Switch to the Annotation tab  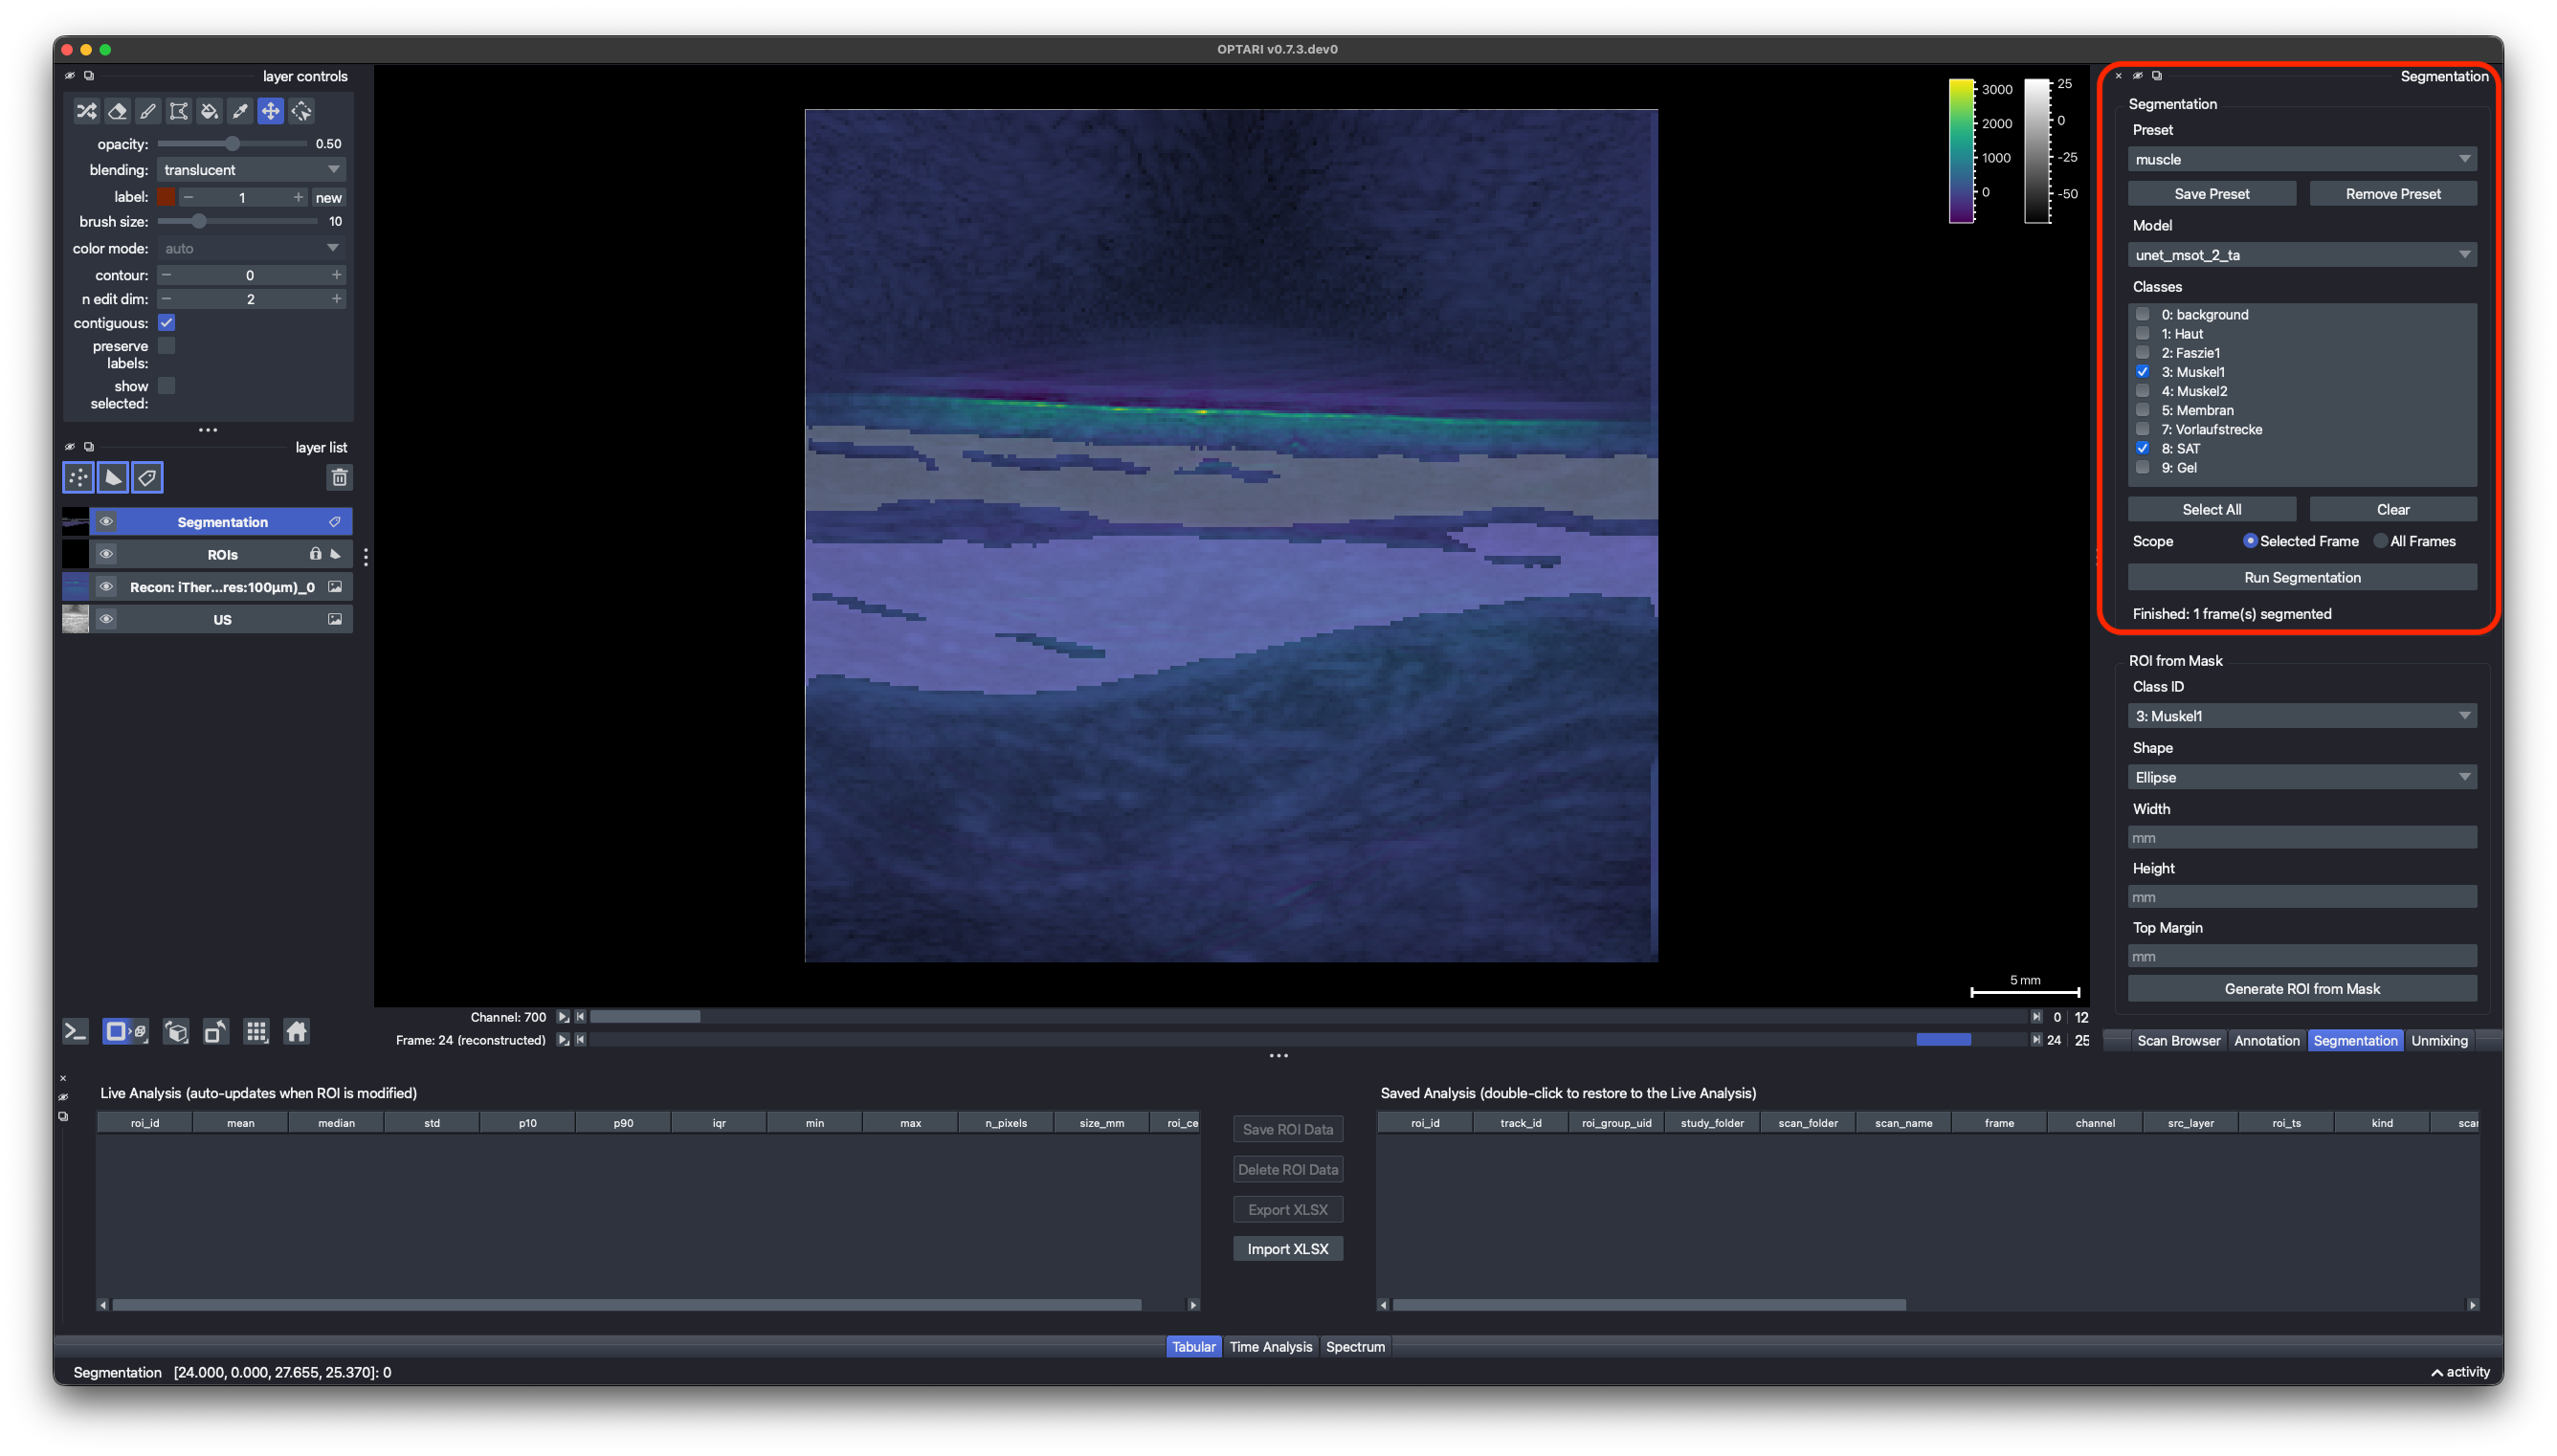point(2266,1041)
